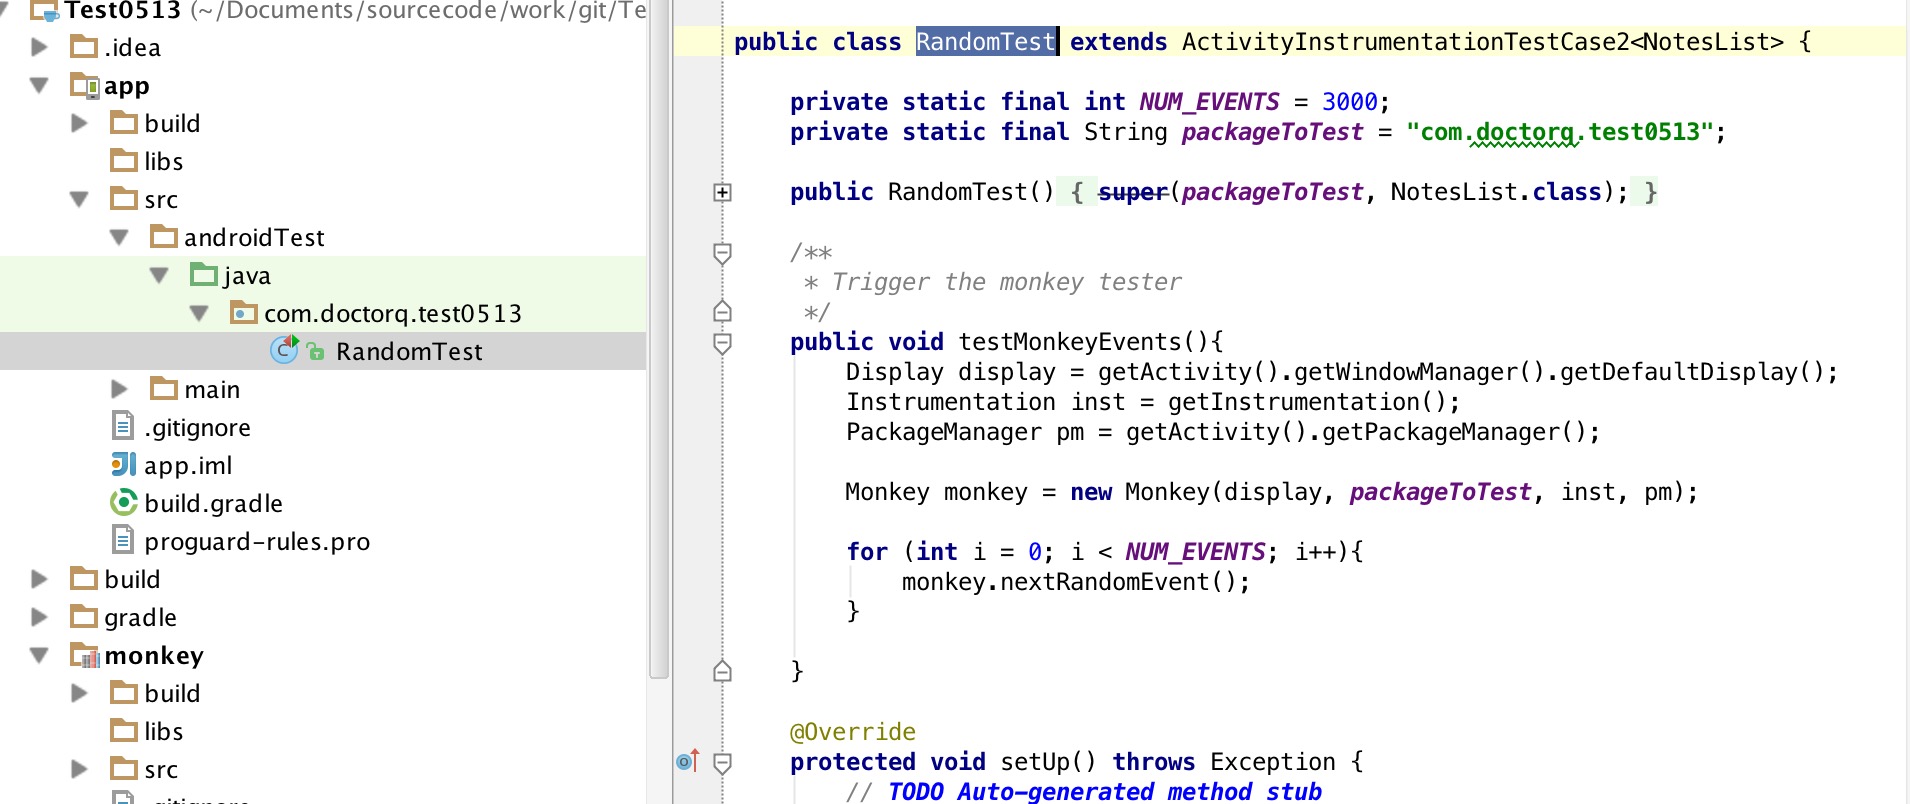Expand the root-level build folder arrow
The height and width of the screenshot is (804, 1910).
40,579
